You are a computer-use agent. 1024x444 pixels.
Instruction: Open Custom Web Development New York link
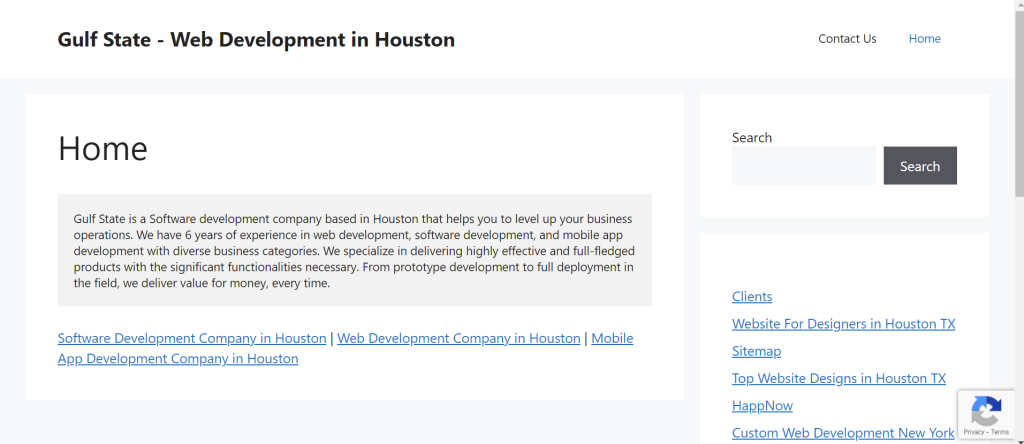point(843,433)
